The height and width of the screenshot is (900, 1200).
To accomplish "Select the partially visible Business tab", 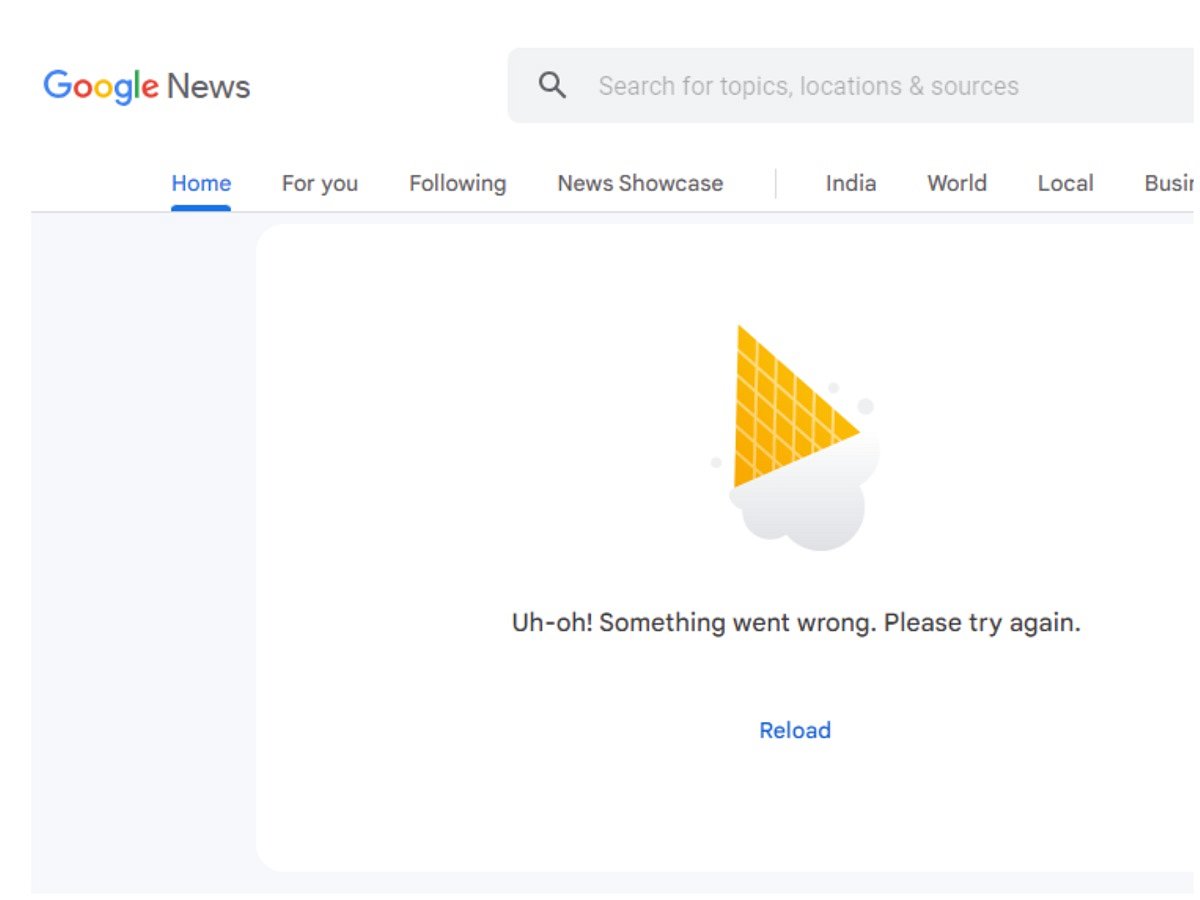I will click(x=1170, y=183).
